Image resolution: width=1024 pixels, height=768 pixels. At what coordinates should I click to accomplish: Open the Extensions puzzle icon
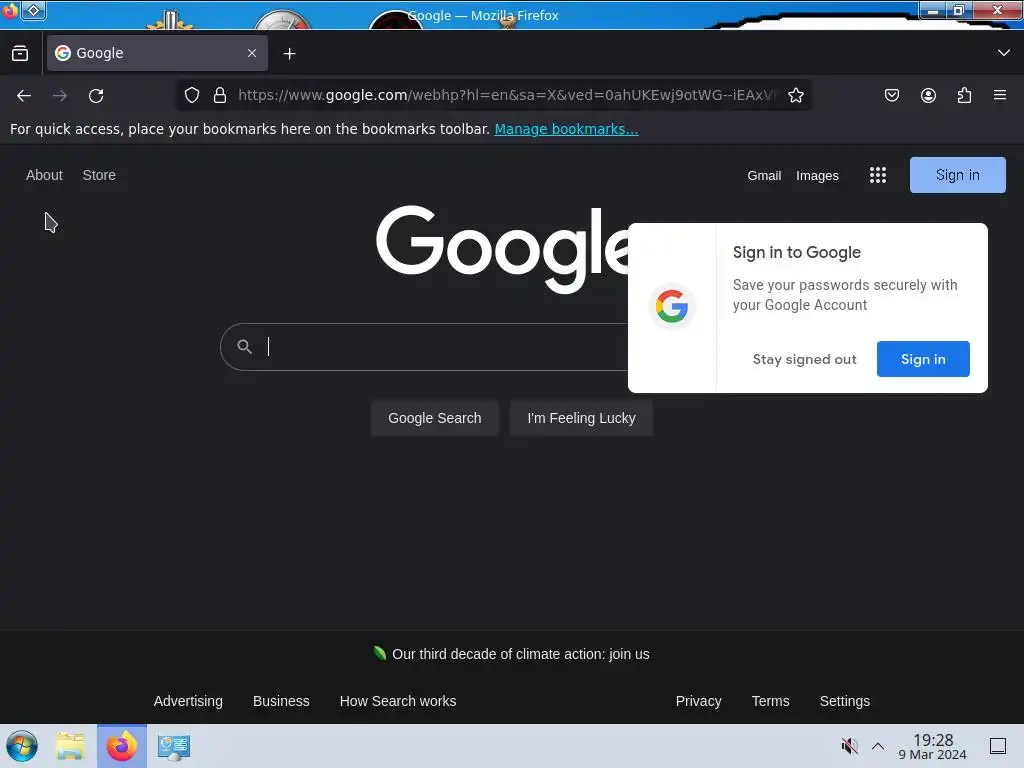point(964,95)
